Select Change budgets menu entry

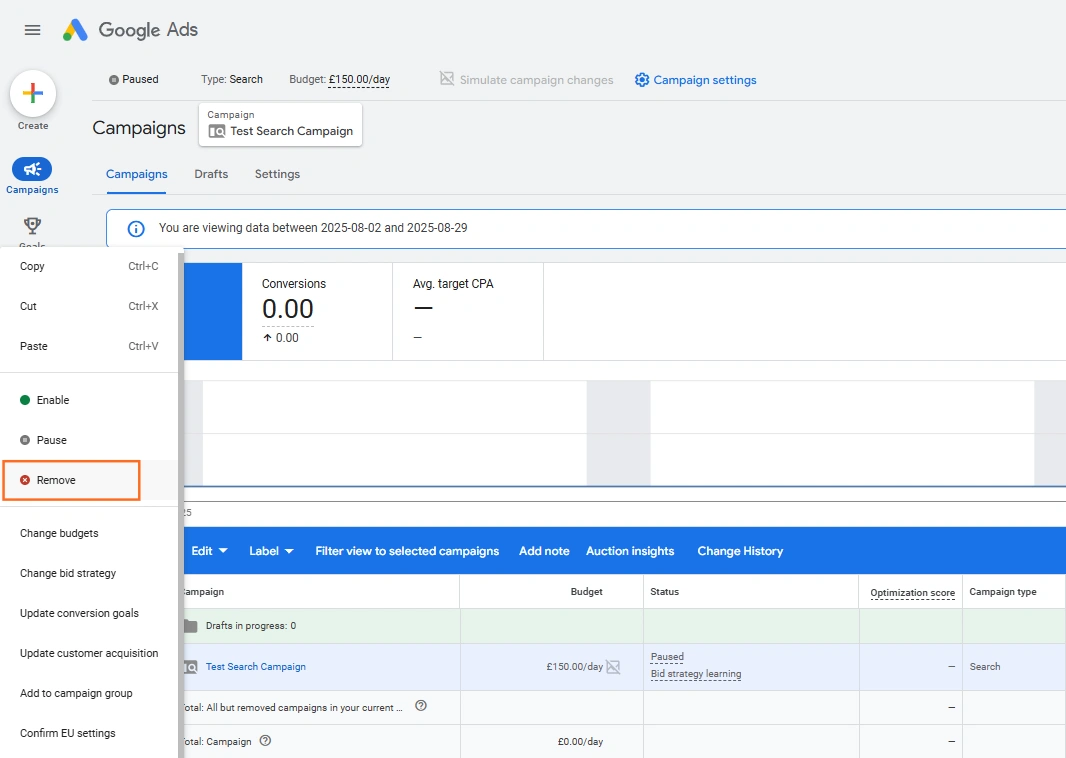(89, 533)
